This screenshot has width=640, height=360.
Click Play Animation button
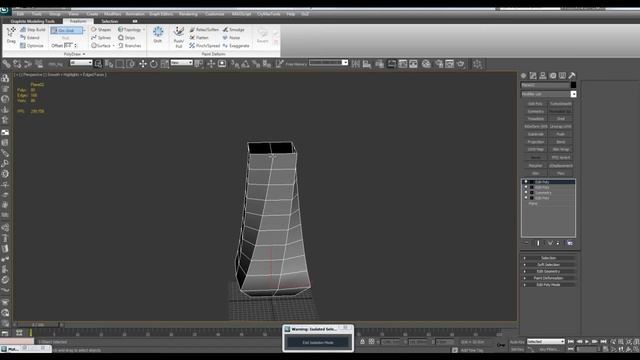coord(587,342)
